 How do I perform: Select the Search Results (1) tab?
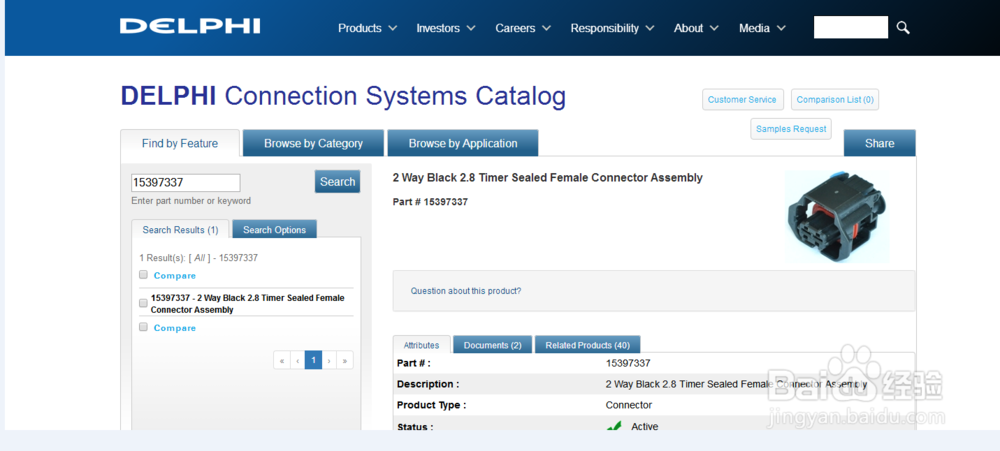coord(180,230)
